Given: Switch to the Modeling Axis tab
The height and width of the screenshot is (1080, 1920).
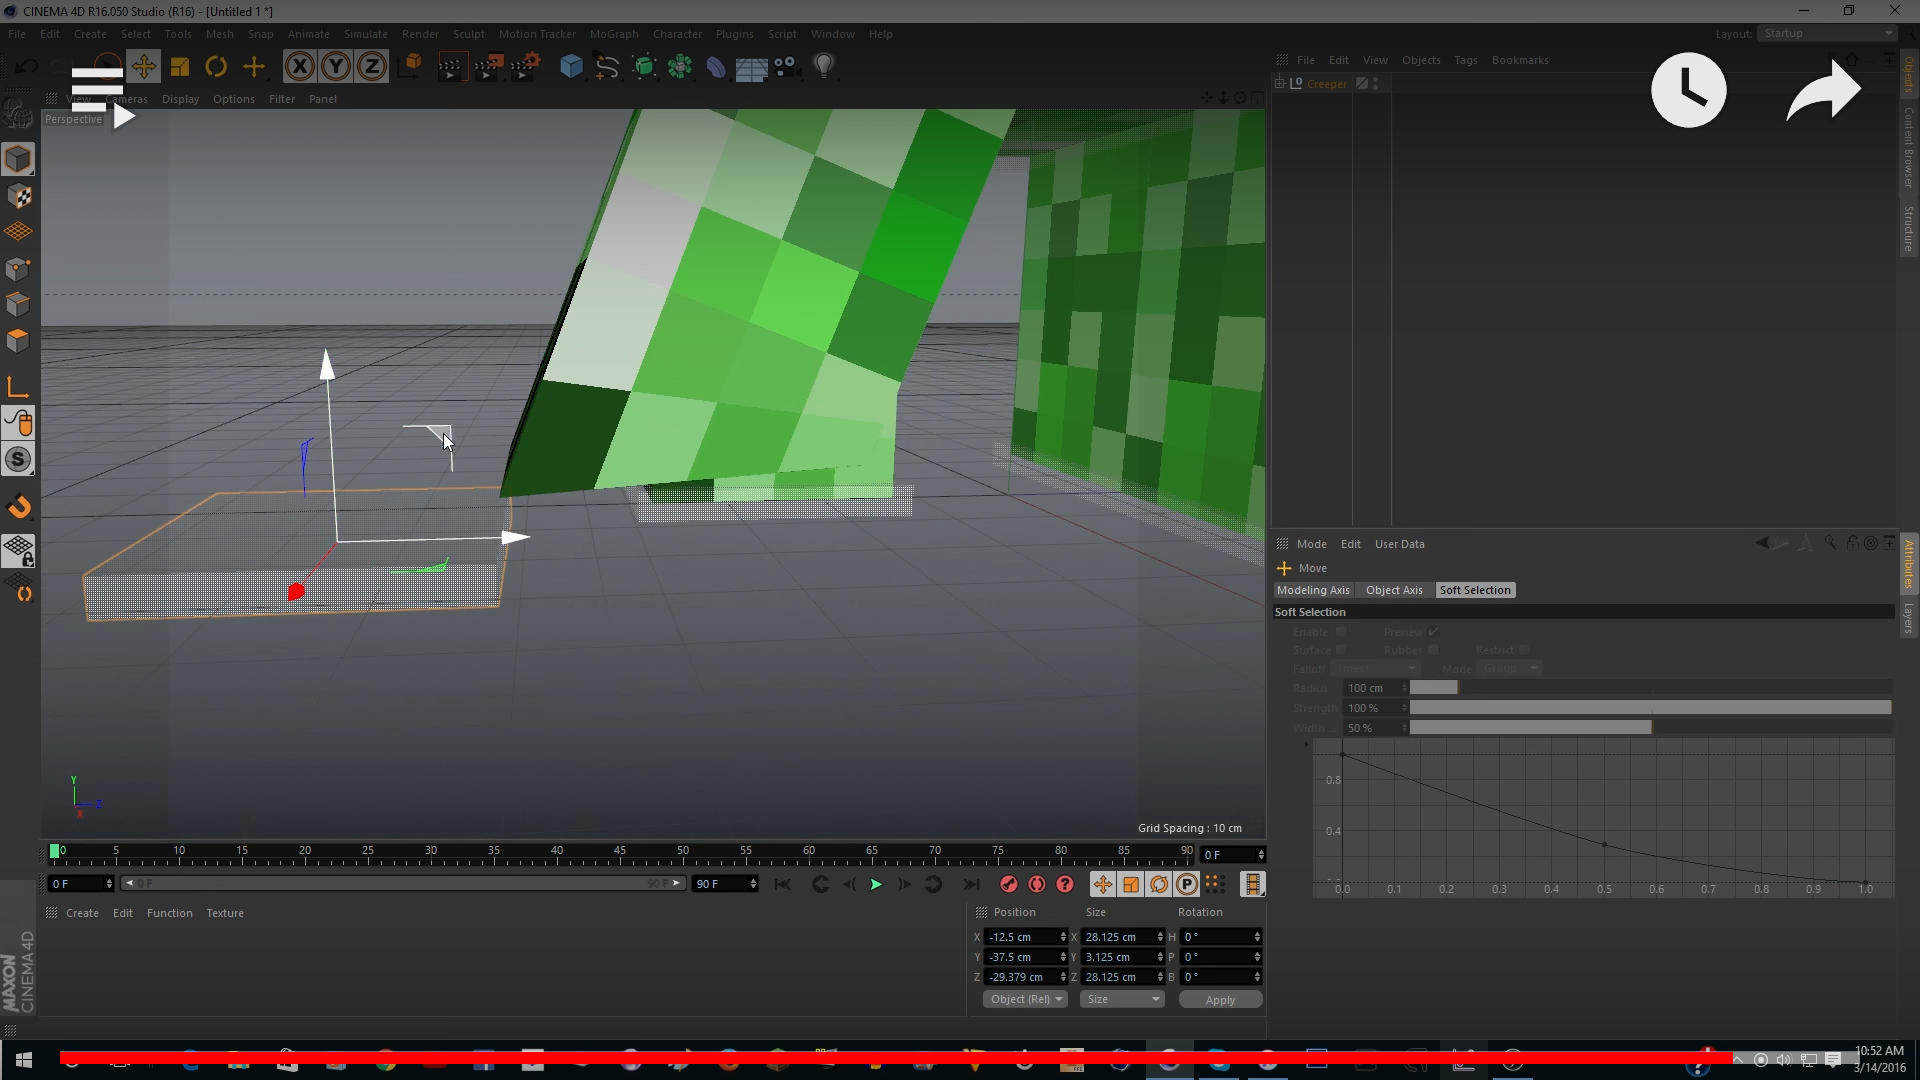Looking at the screenshot, I should pyautogui.click(x=1313, y=590).
